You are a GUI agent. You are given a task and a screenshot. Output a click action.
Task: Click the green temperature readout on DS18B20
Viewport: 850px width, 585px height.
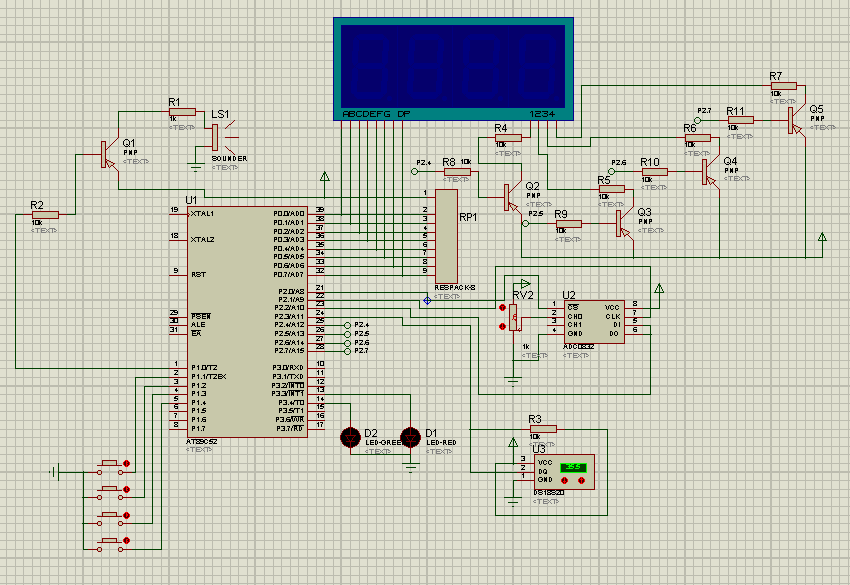[574, 467]
